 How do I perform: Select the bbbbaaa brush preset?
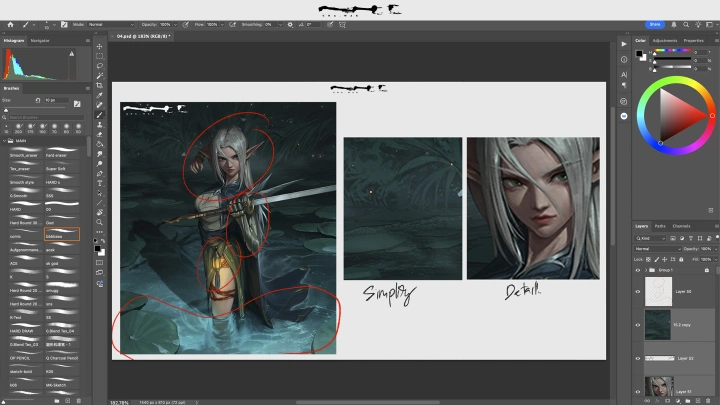[x=62, y=234]
